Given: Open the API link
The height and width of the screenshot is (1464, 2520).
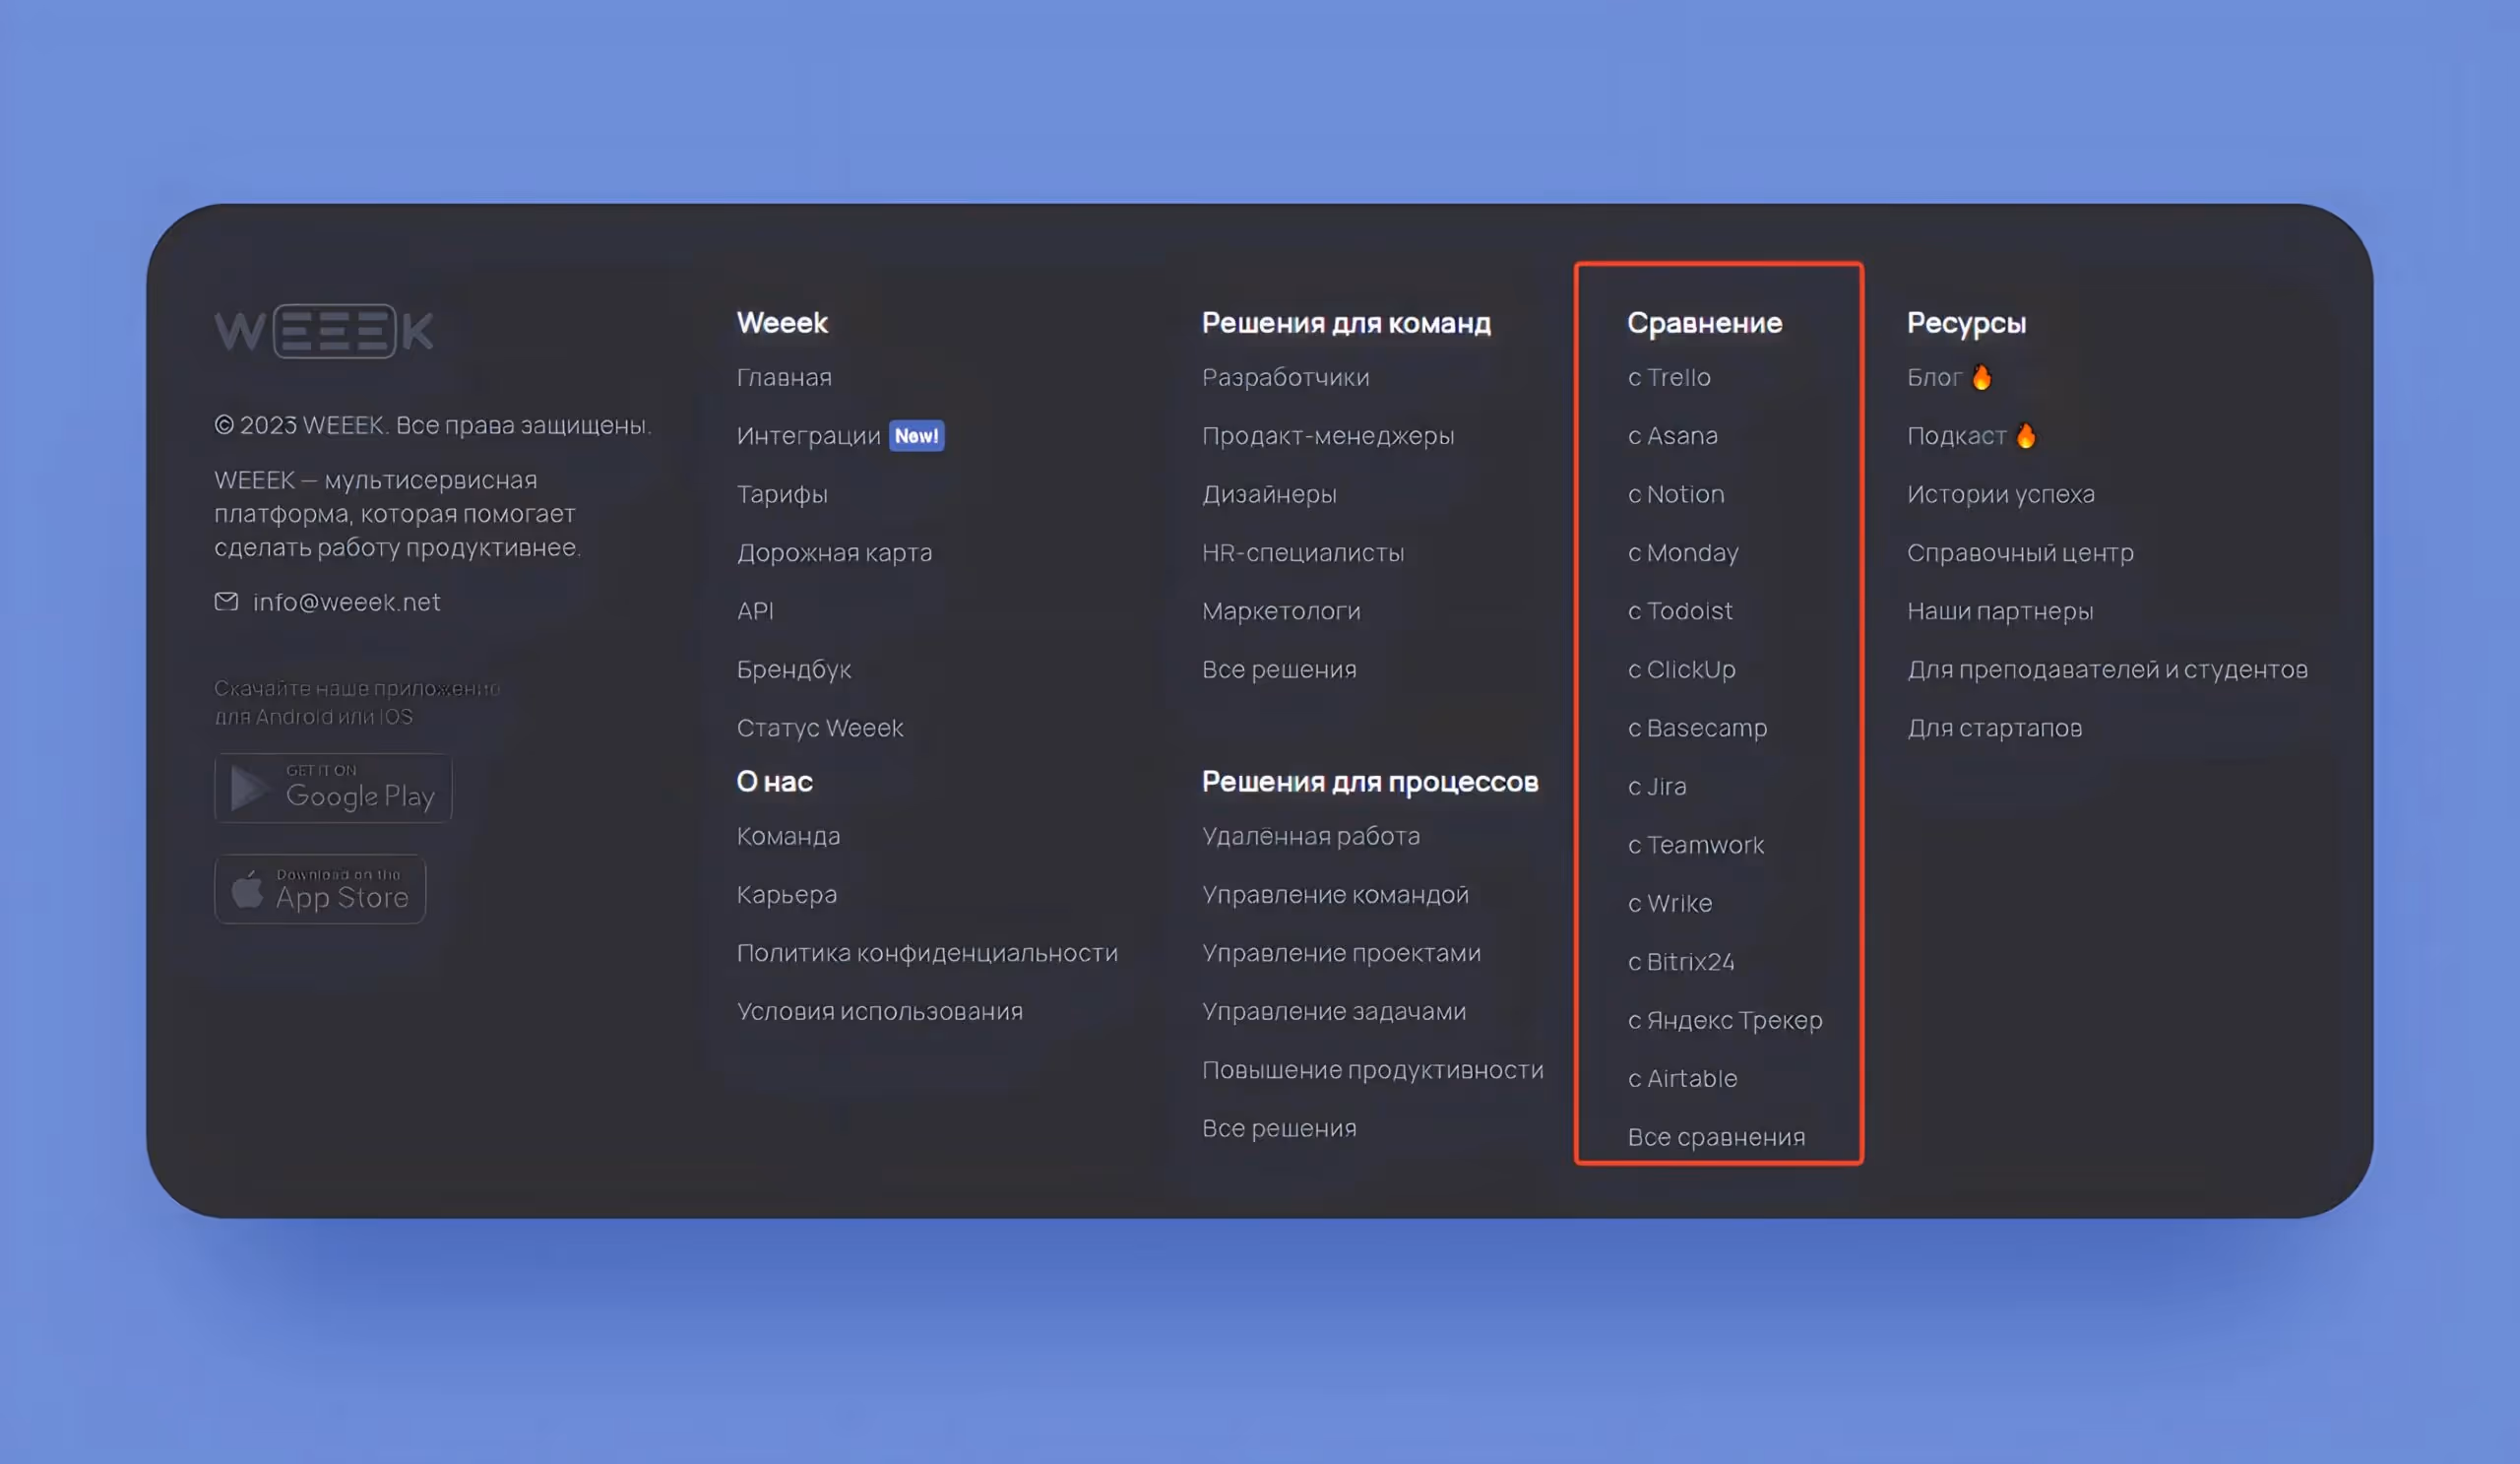Looking at the screenshot, I should click(x=755, y=611).
